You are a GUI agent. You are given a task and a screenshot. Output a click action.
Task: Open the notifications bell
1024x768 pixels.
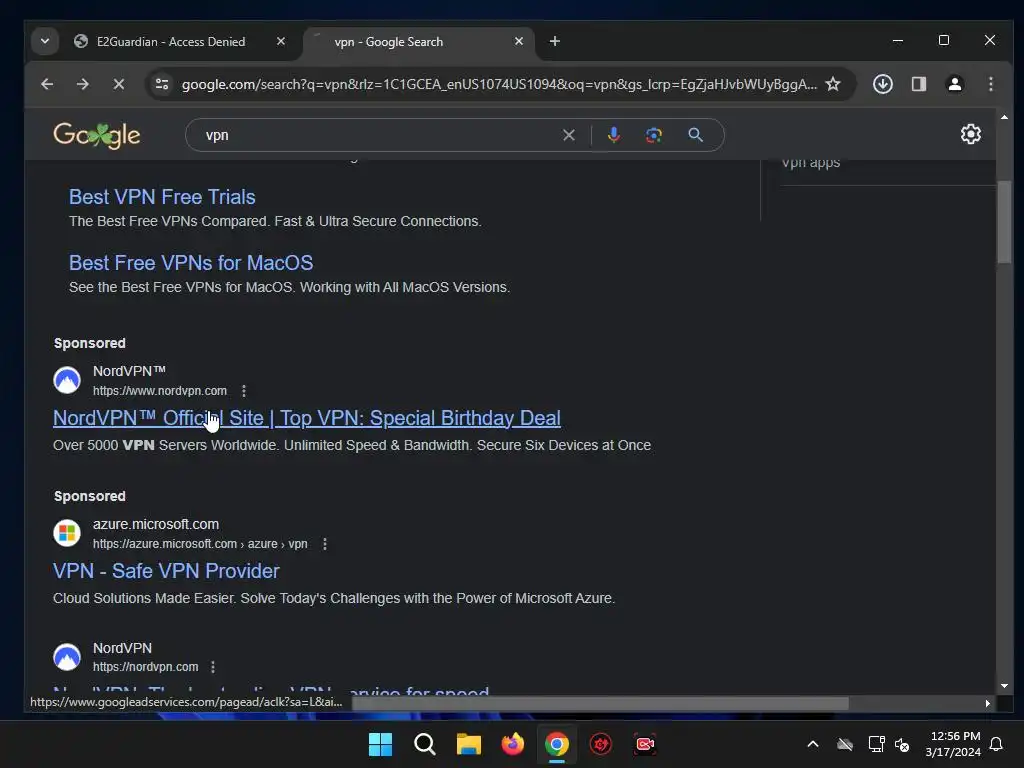[997, 744]
